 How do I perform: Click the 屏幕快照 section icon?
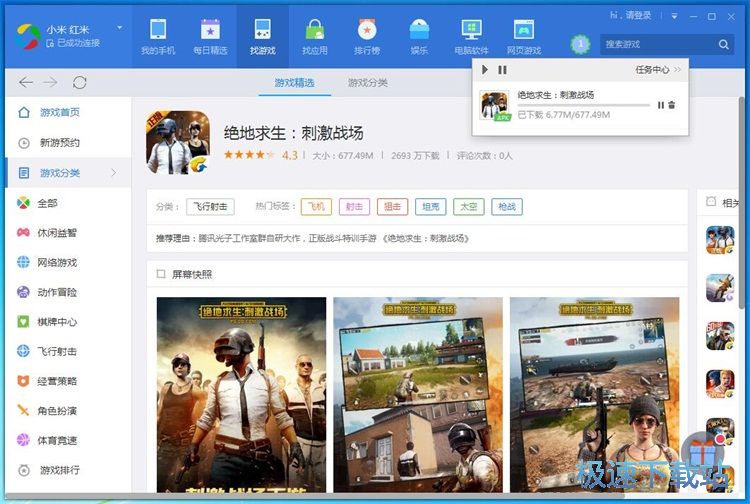click(x=161, y=274)
